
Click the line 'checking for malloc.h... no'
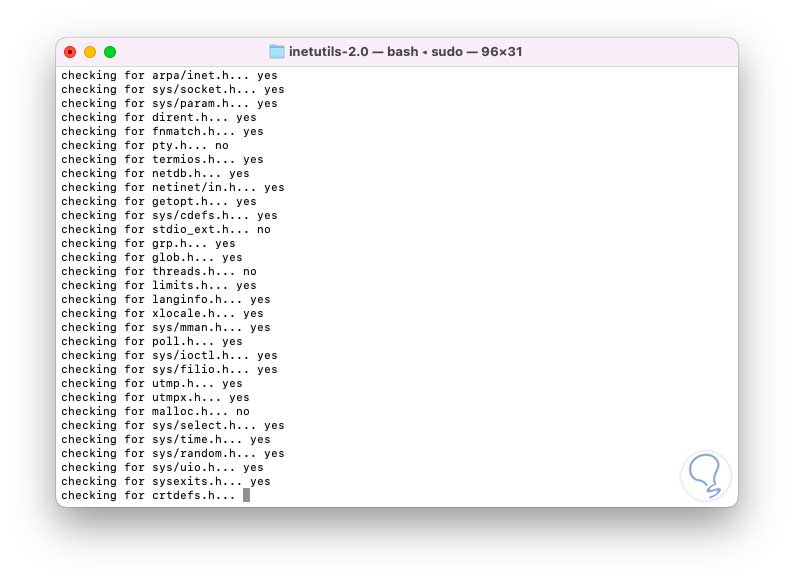155,412
